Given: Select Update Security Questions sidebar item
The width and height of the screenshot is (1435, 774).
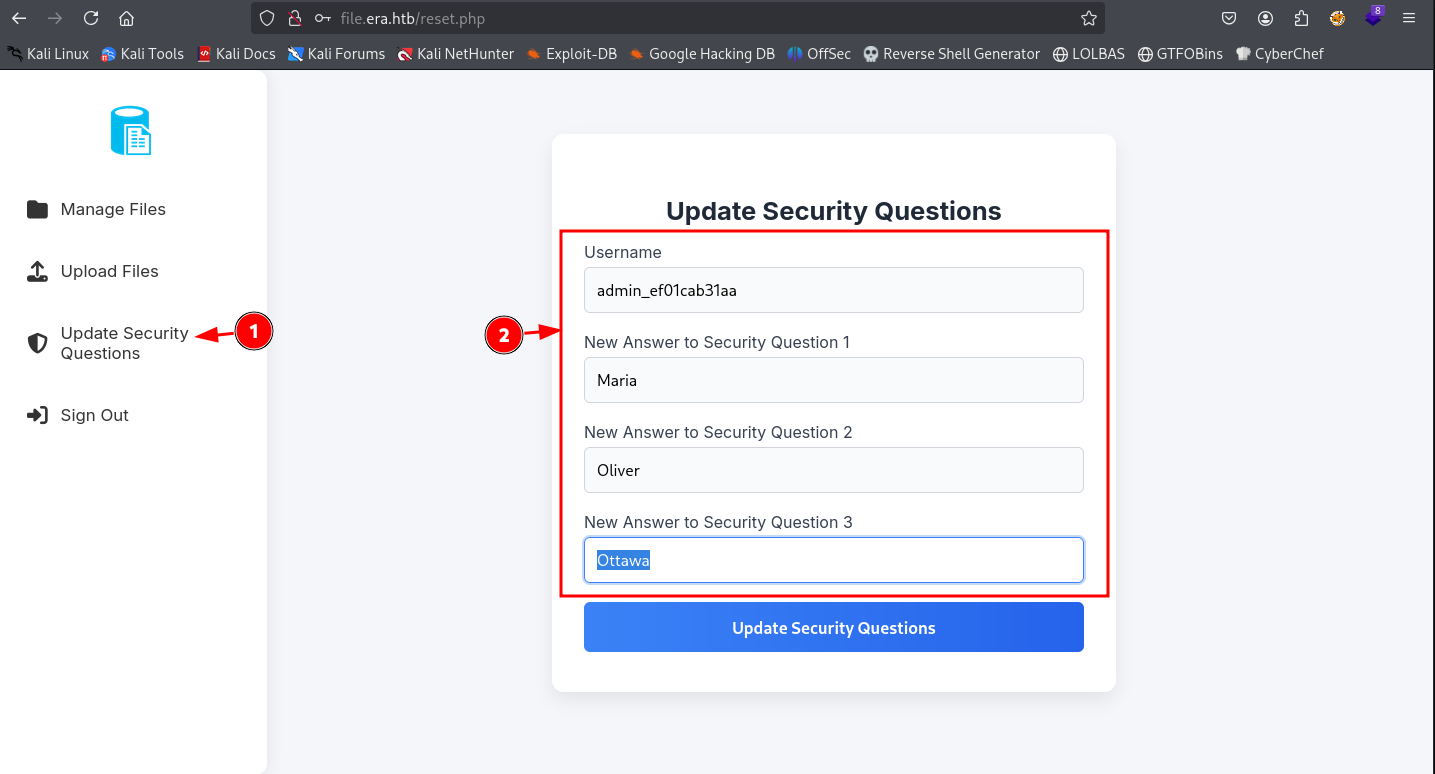Looking at the screenshot, I should (x=123, y=343).
